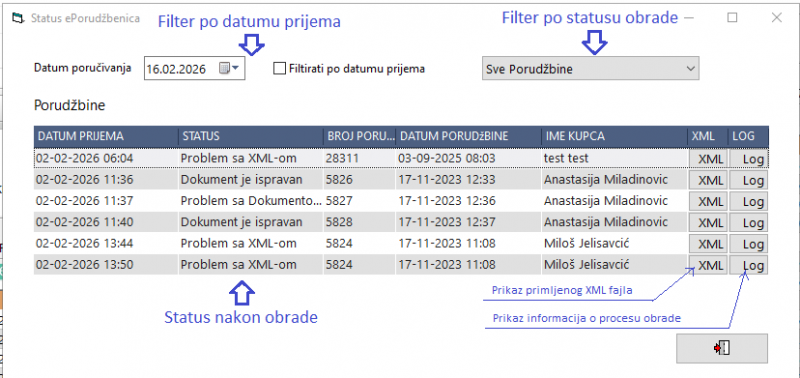Open Log for order 5827
Image resolution: width=800 pixels, height=378 pixels.
tap(748, 201)
